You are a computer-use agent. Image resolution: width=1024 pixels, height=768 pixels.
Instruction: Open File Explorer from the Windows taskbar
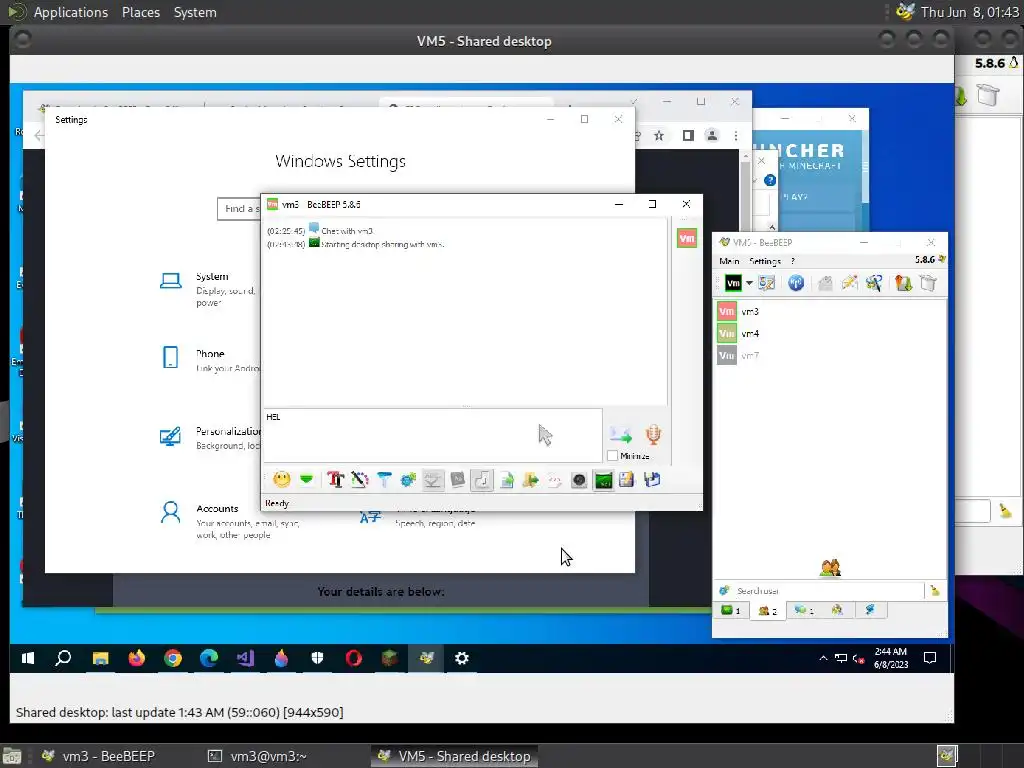100,658
